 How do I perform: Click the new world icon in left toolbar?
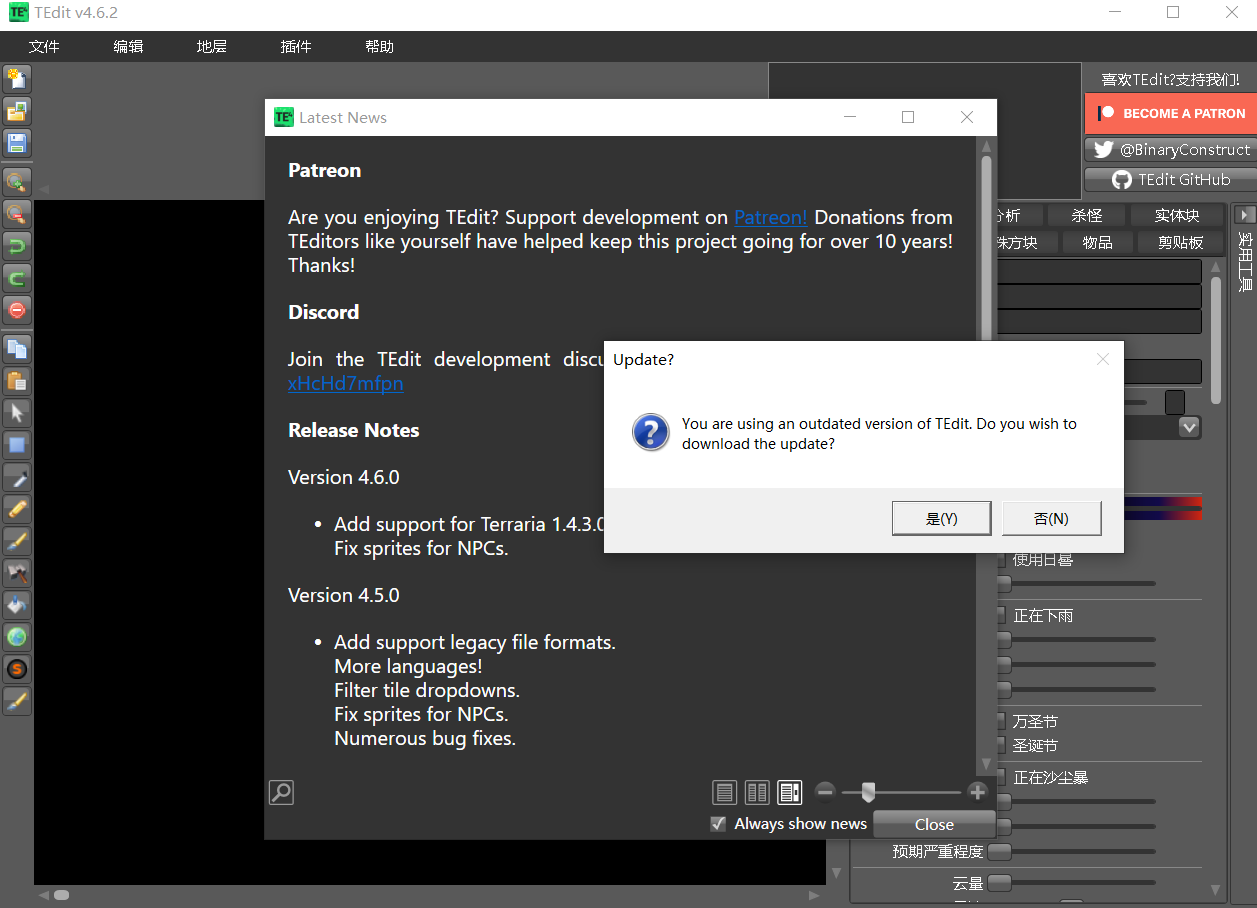click(17, 79)
